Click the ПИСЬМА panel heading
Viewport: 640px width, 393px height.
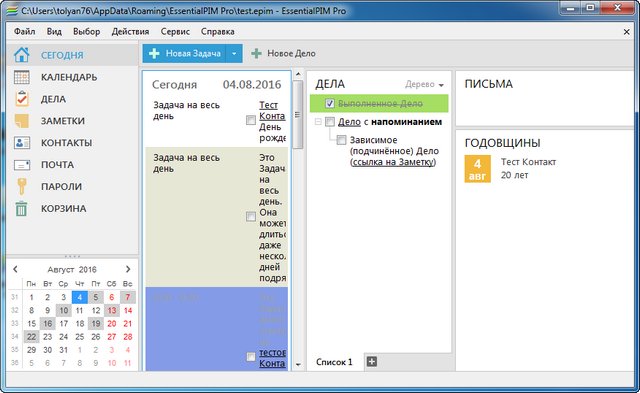(x=489, y=84)
